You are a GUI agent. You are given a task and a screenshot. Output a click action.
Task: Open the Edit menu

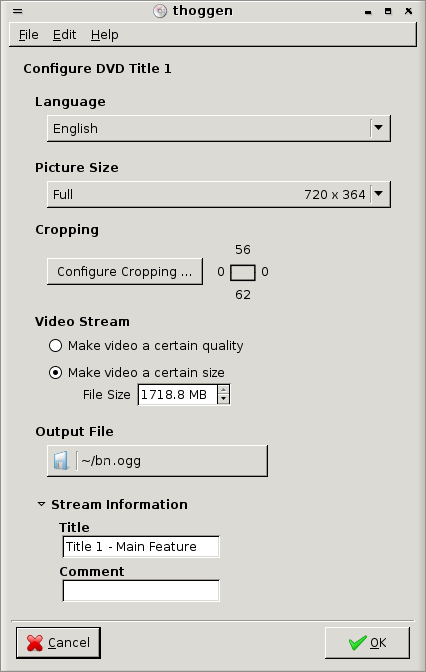[64, 35]
